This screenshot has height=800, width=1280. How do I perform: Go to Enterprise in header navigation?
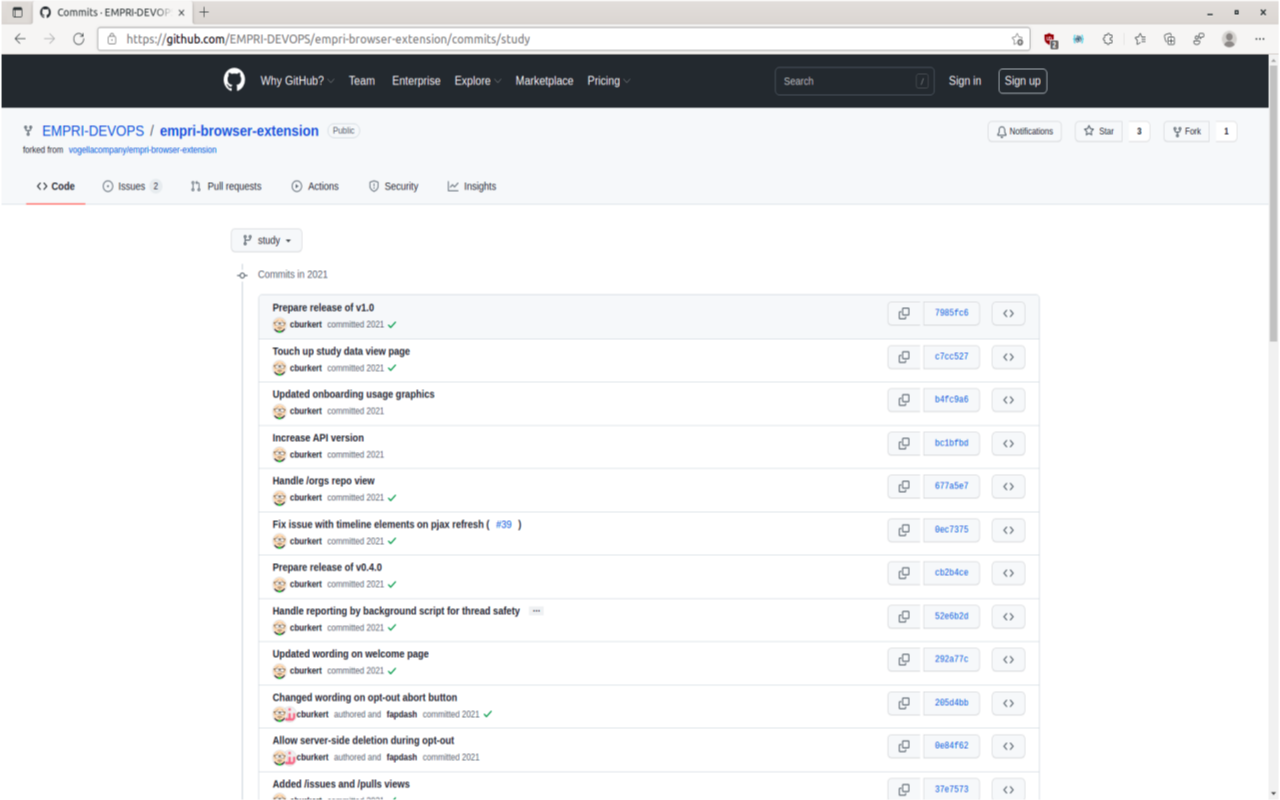point(416,81)
